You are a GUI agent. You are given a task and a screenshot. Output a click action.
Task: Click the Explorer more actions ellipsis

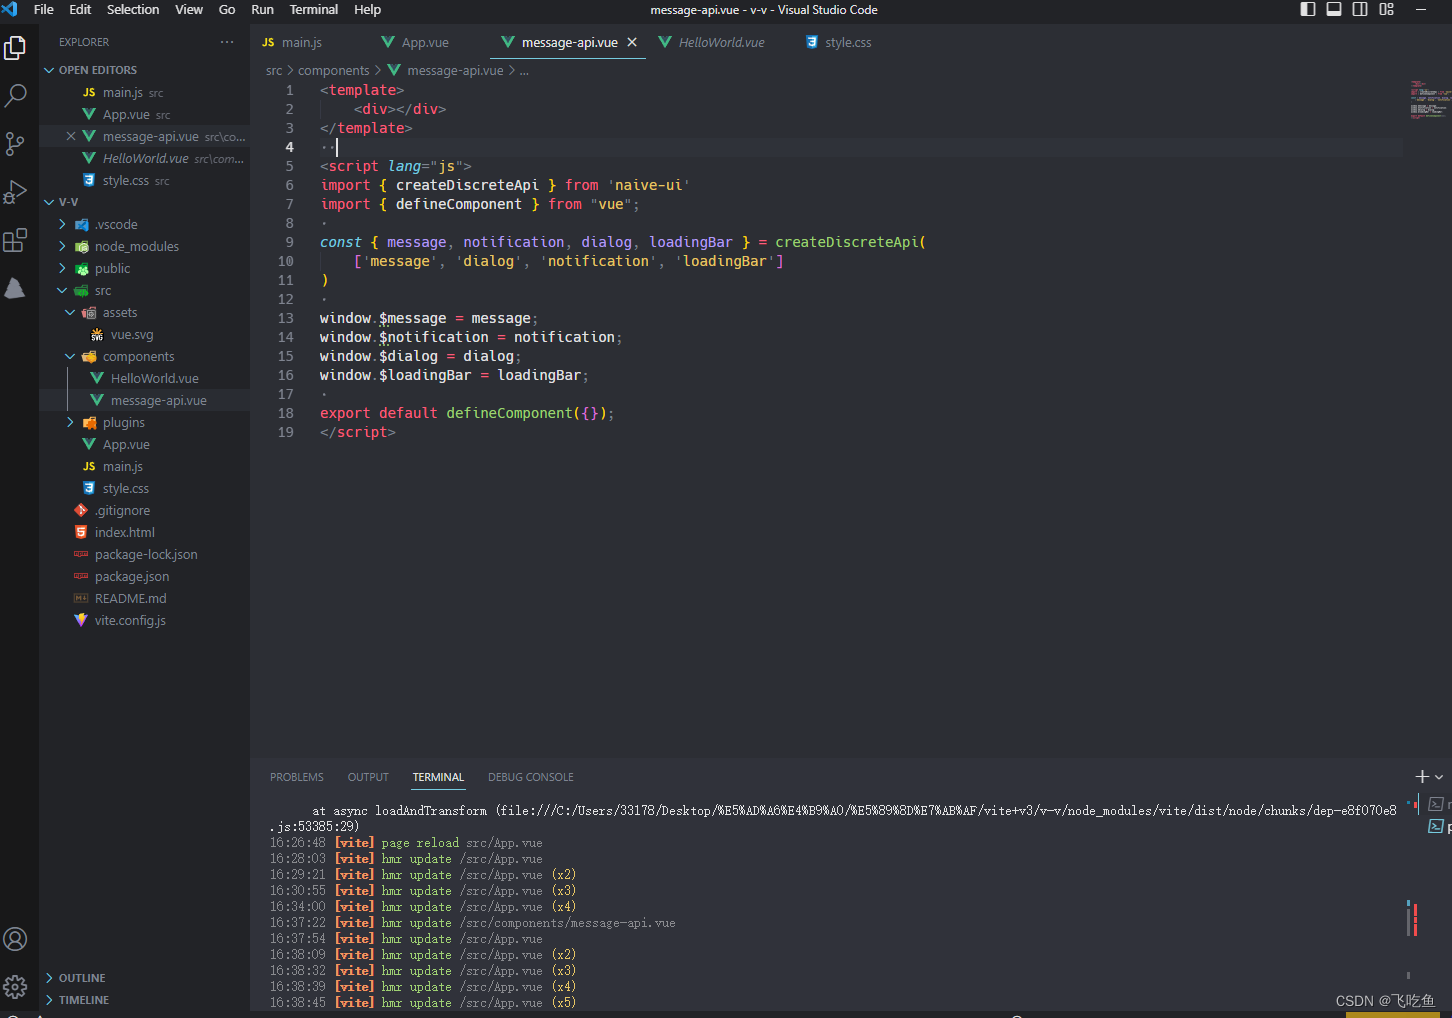(x=227, y=42)
